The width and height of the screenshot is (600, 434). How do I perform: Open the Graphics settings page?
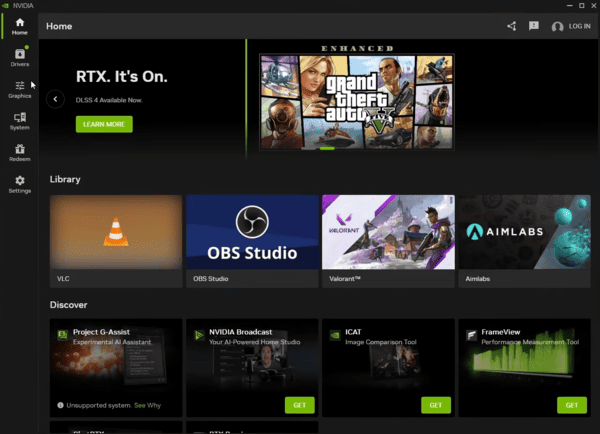[19, 89]
